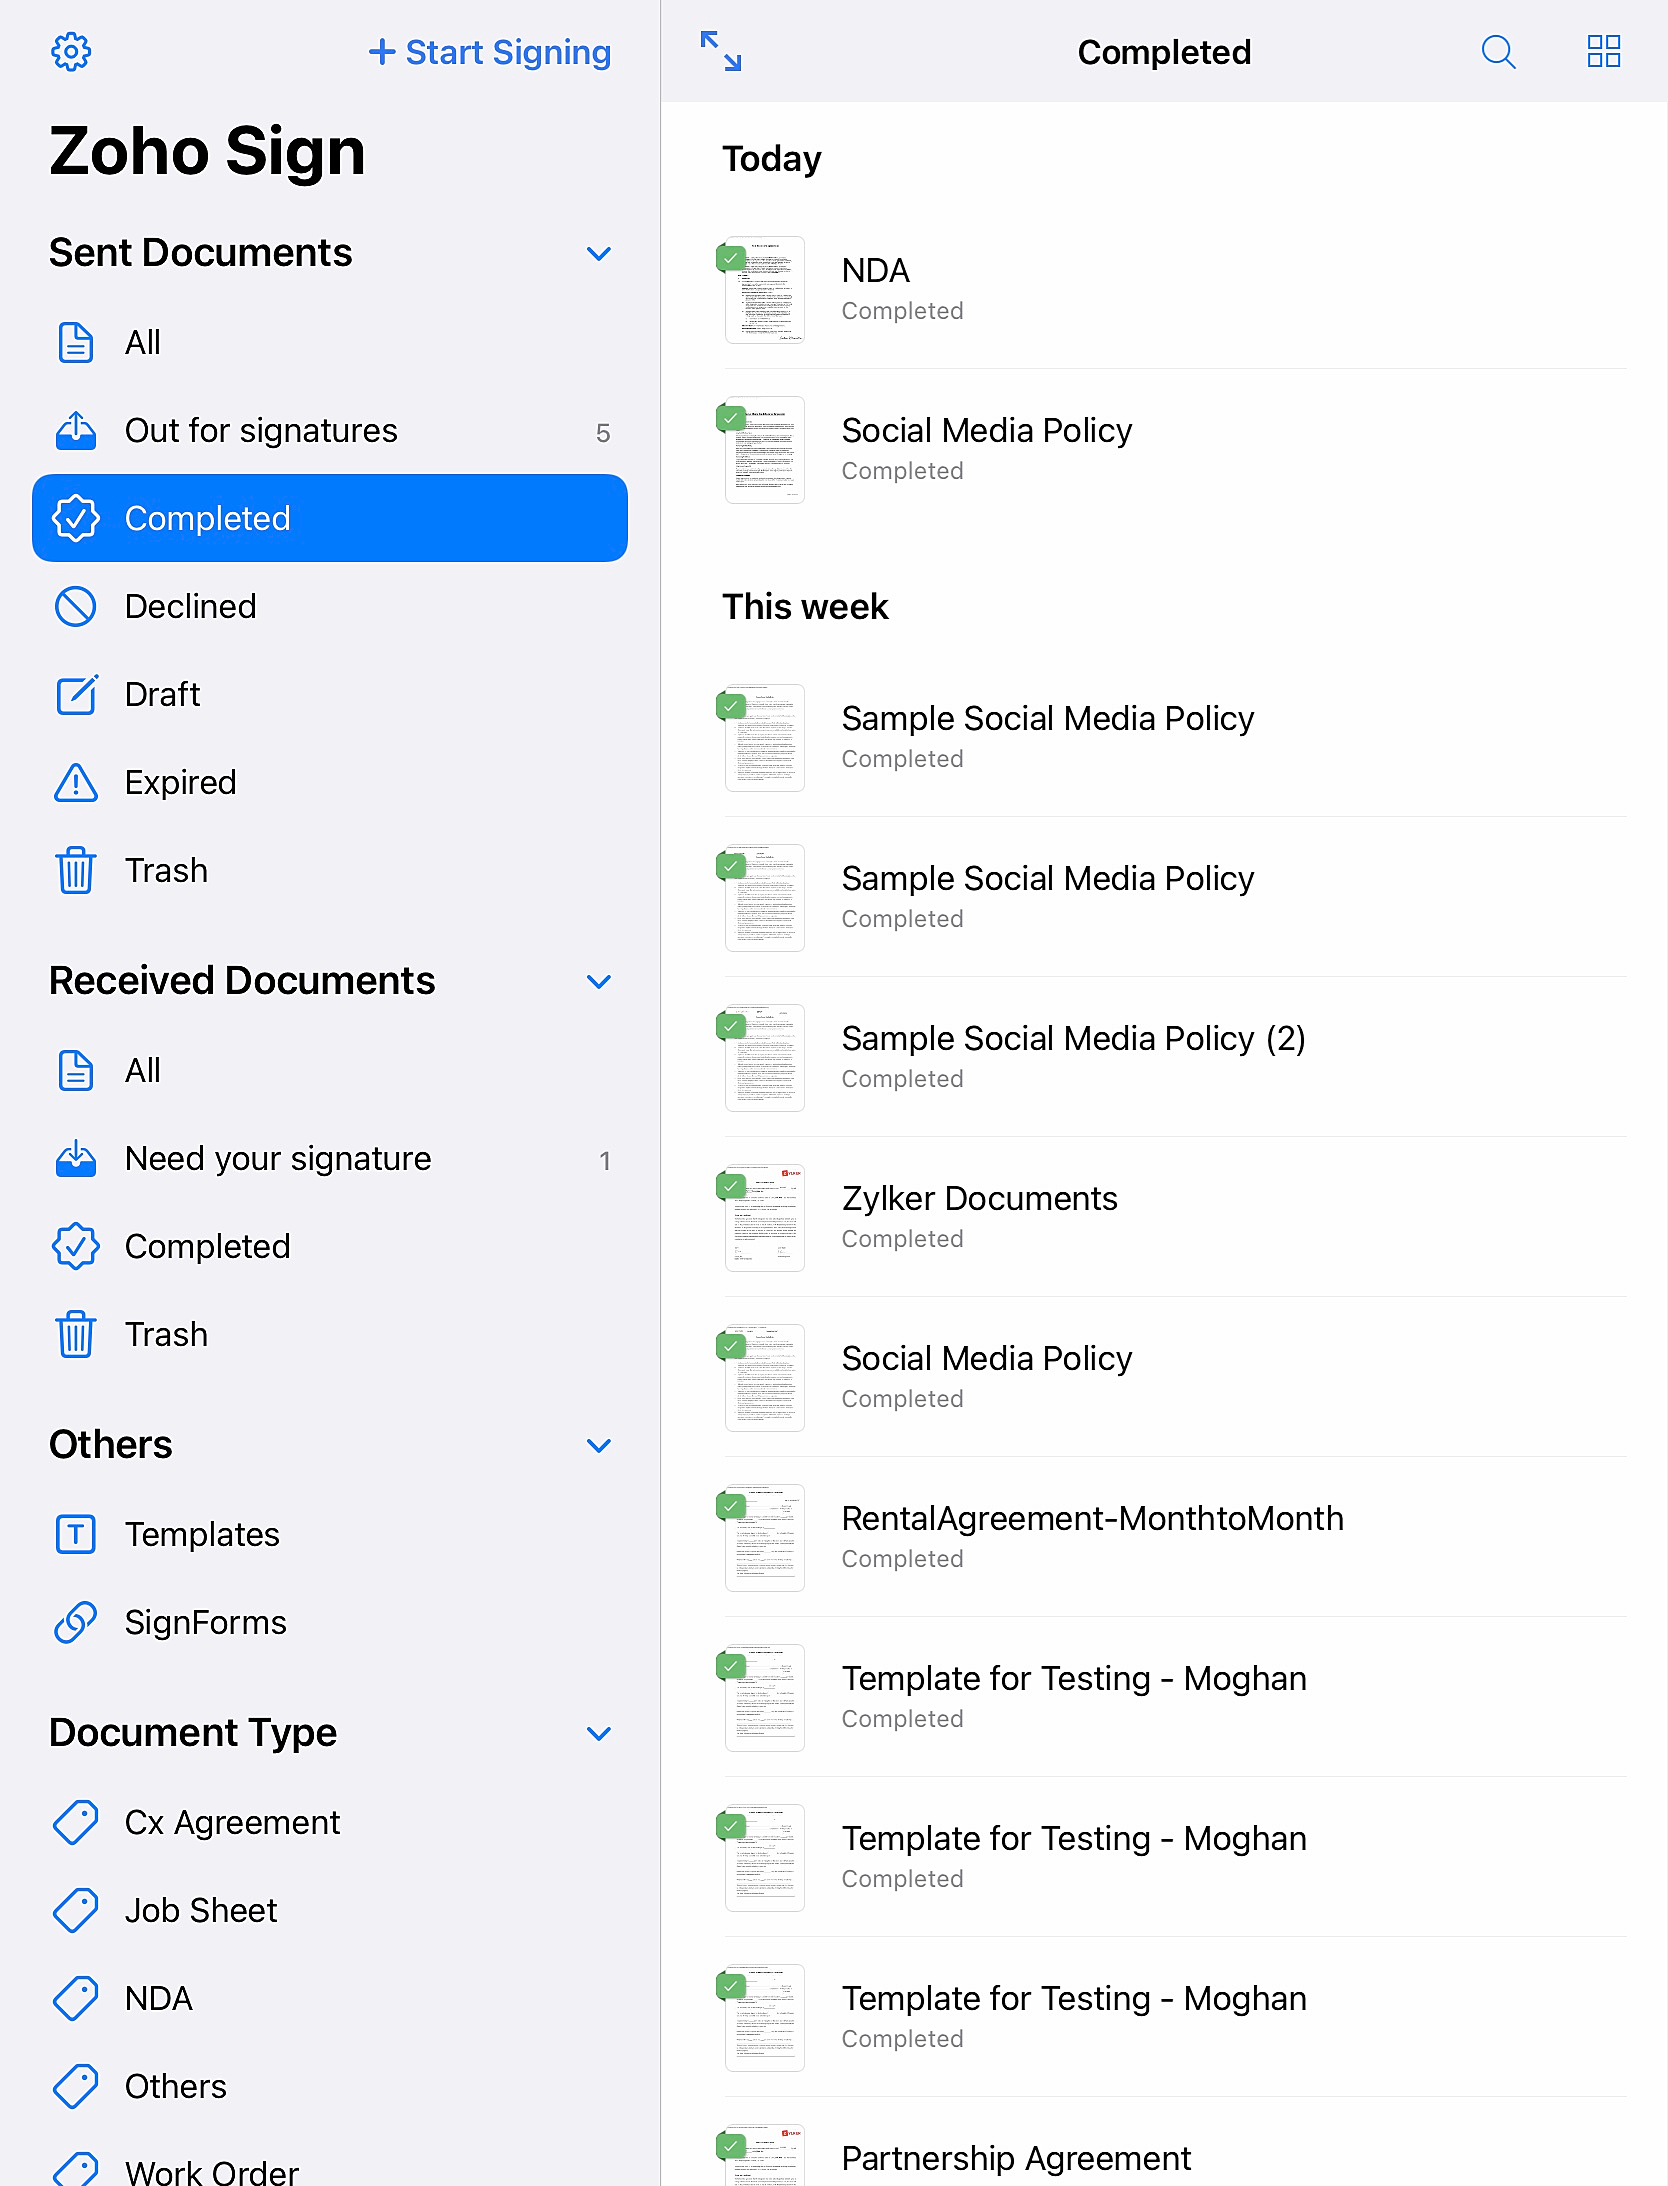
Task: Filter by the Others document type tag
Action: tap(330, 2086)
